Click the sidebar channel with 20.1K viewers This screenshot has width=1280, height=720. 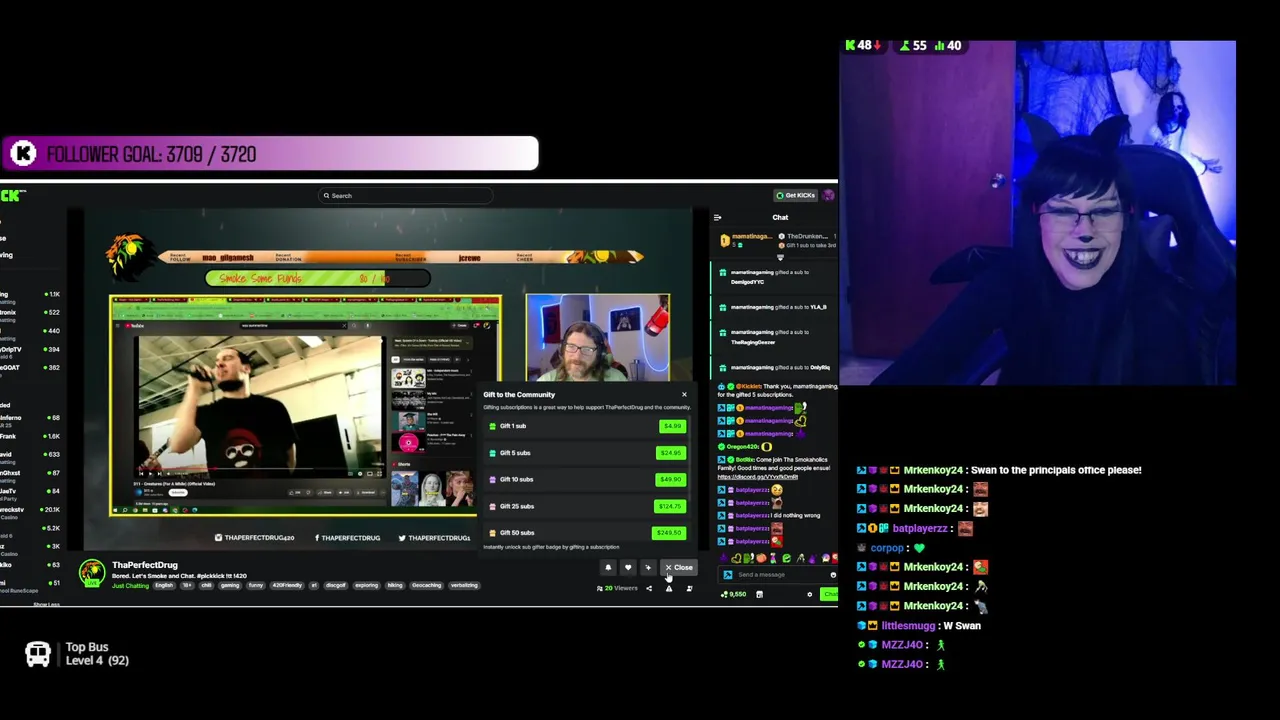click(30, 509)
